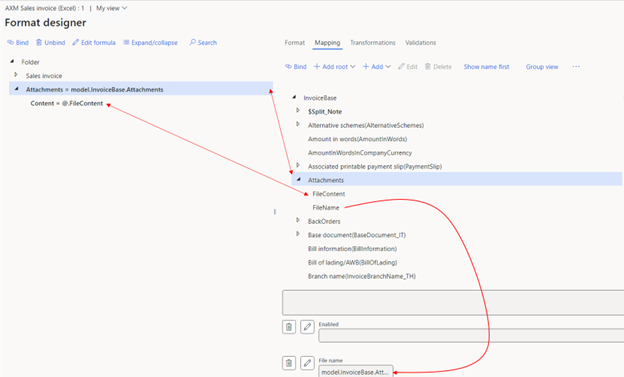Open the more options ellipsis menu
Image resolution: width=624 pixels, height=377 pixels.
click(576, 67)
